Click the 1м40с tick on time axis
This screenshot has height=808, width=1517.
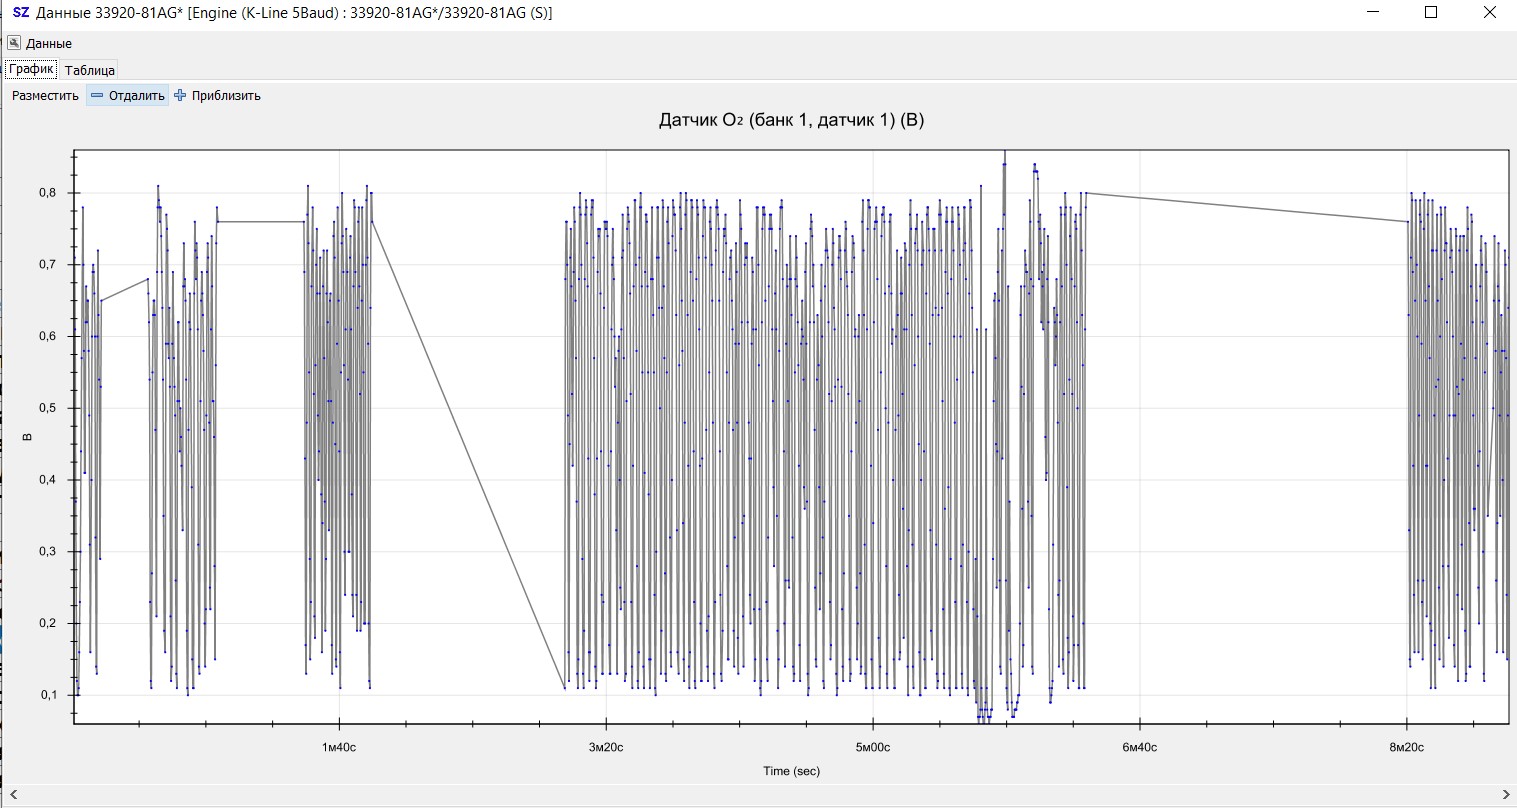pos(339,747)
